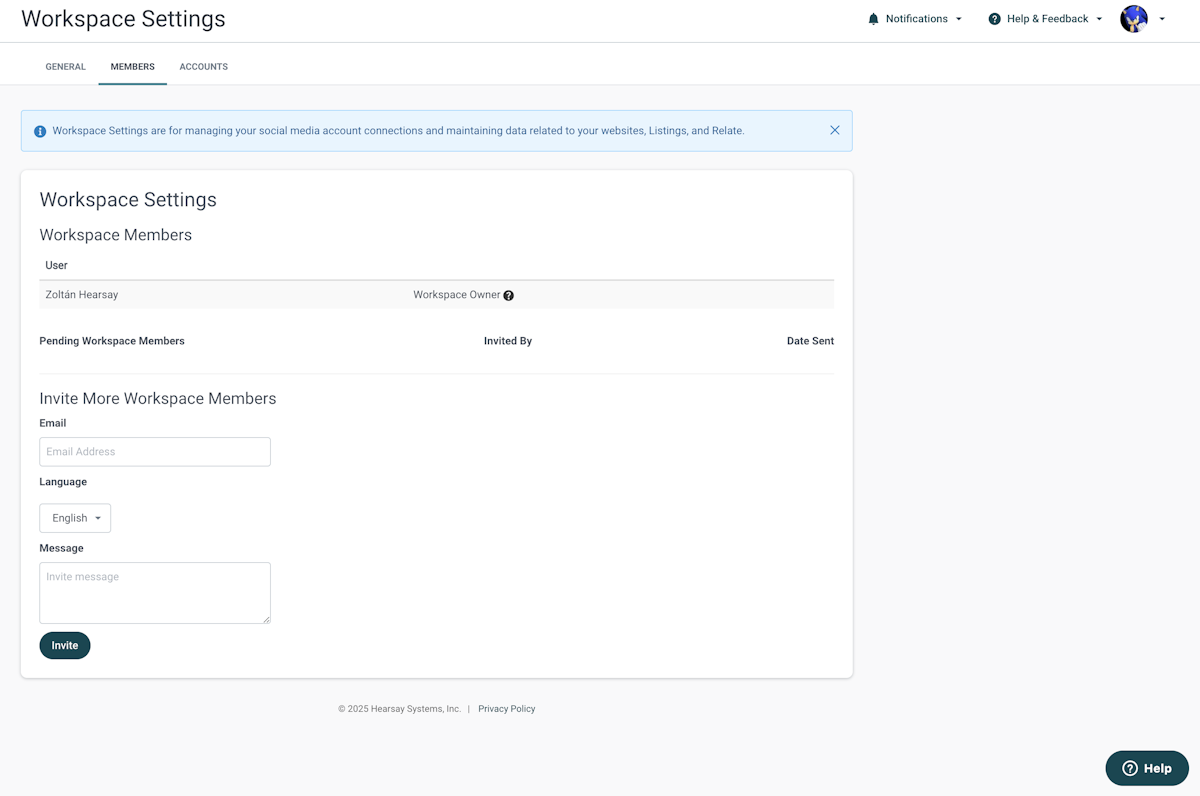Click the floating Help button
1200x796 pixels.
tap(1147, 768)
